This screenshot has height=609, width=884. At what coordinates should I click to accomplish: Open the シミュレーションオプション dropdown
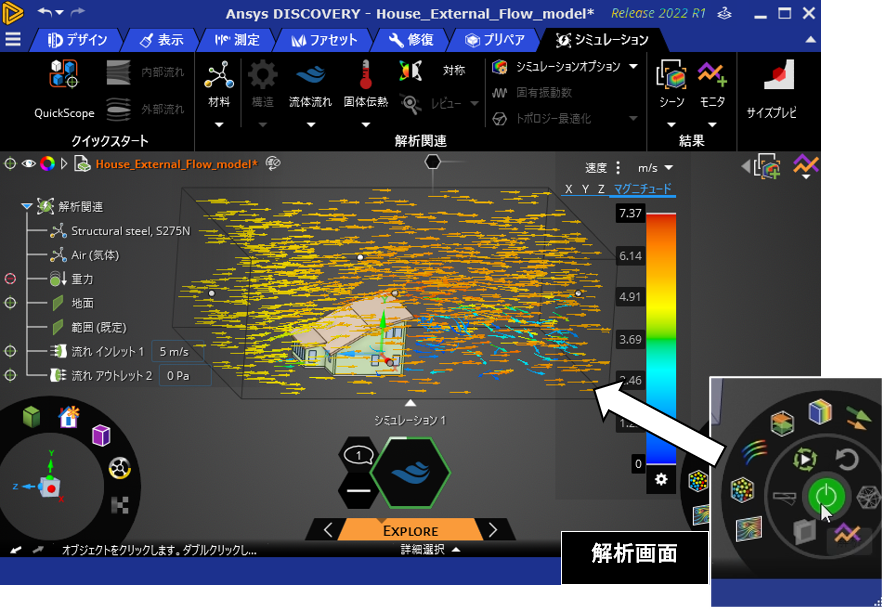click(633, 67)
